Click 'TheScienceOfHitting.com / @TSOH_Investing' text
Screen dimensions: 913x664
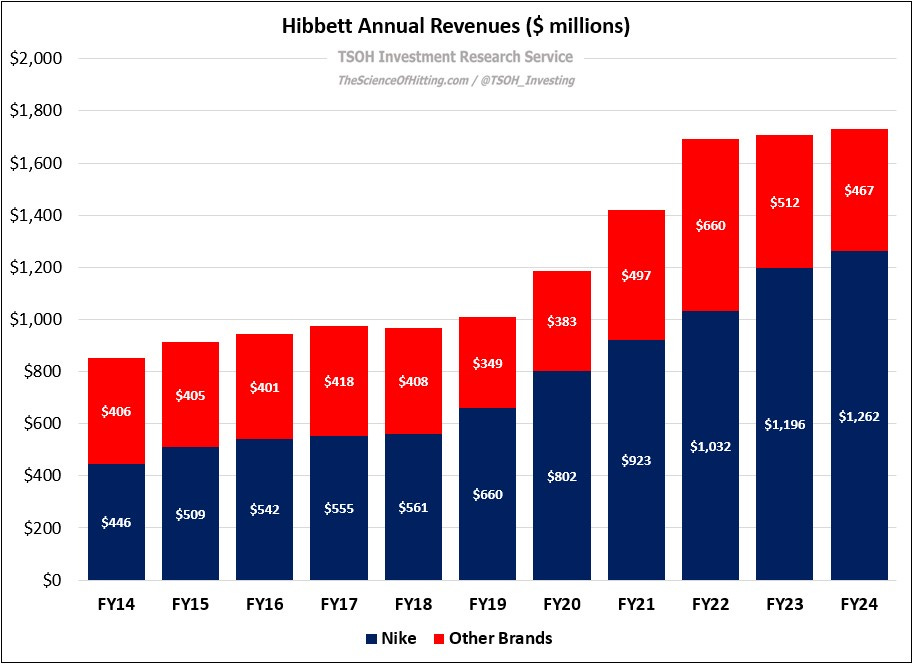(x=456, y=80)
